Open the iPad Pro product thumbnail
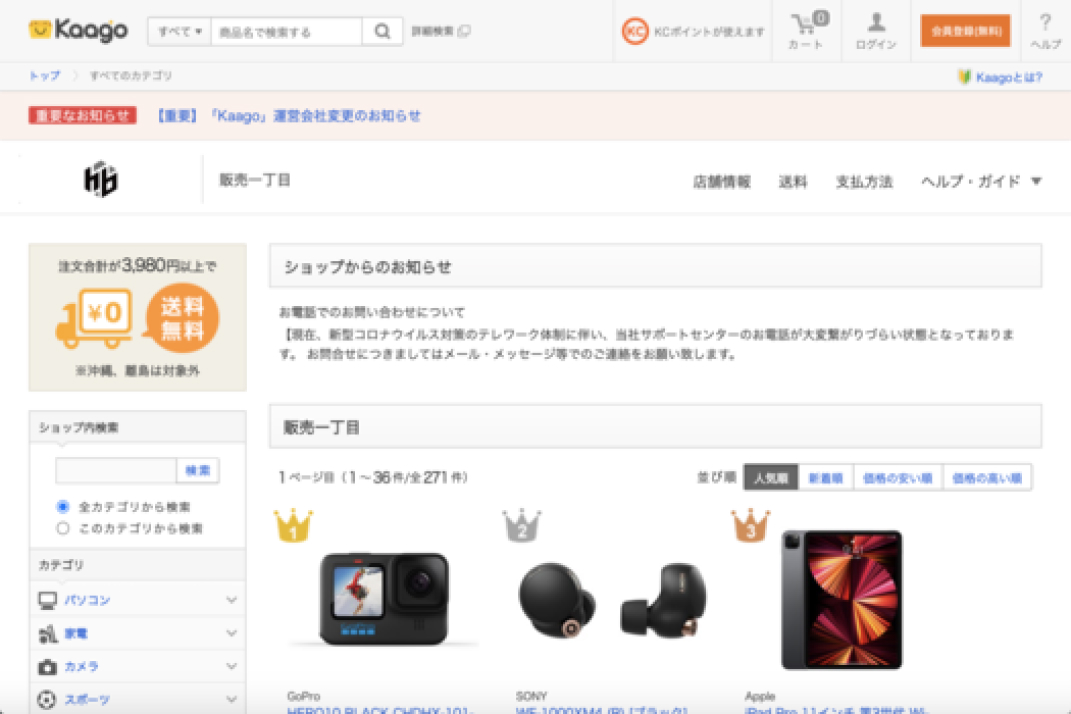The image size is (1071, 714). point(842,599)
